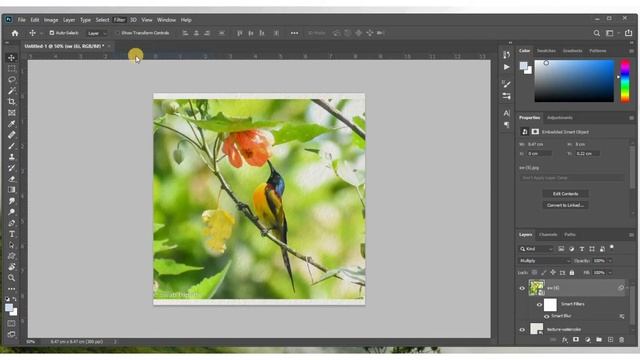640x360 pixels.
Task: Enable Show Transform Controls checkbox
Action: [118, 33]
